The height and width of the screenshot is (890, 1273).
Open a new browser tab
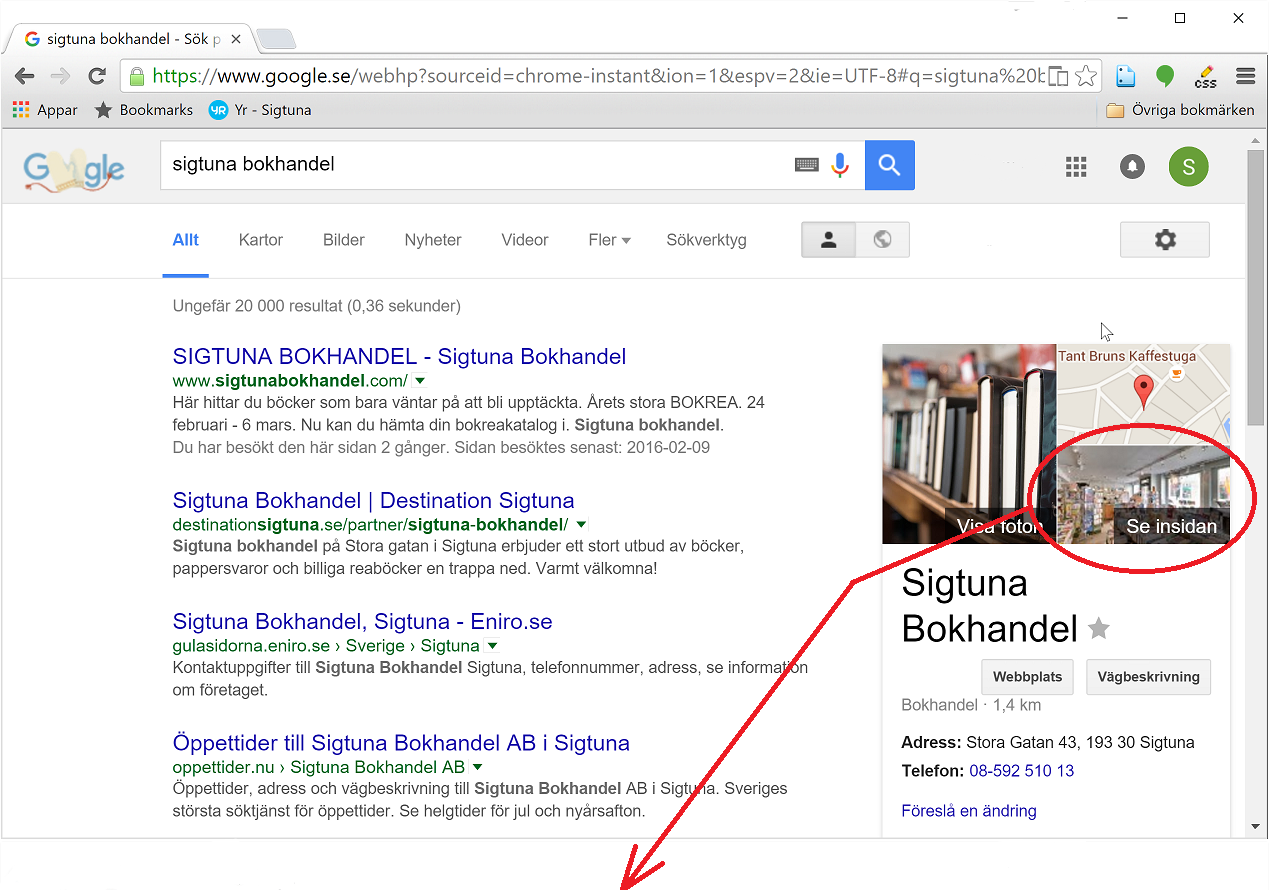(275, 40)
